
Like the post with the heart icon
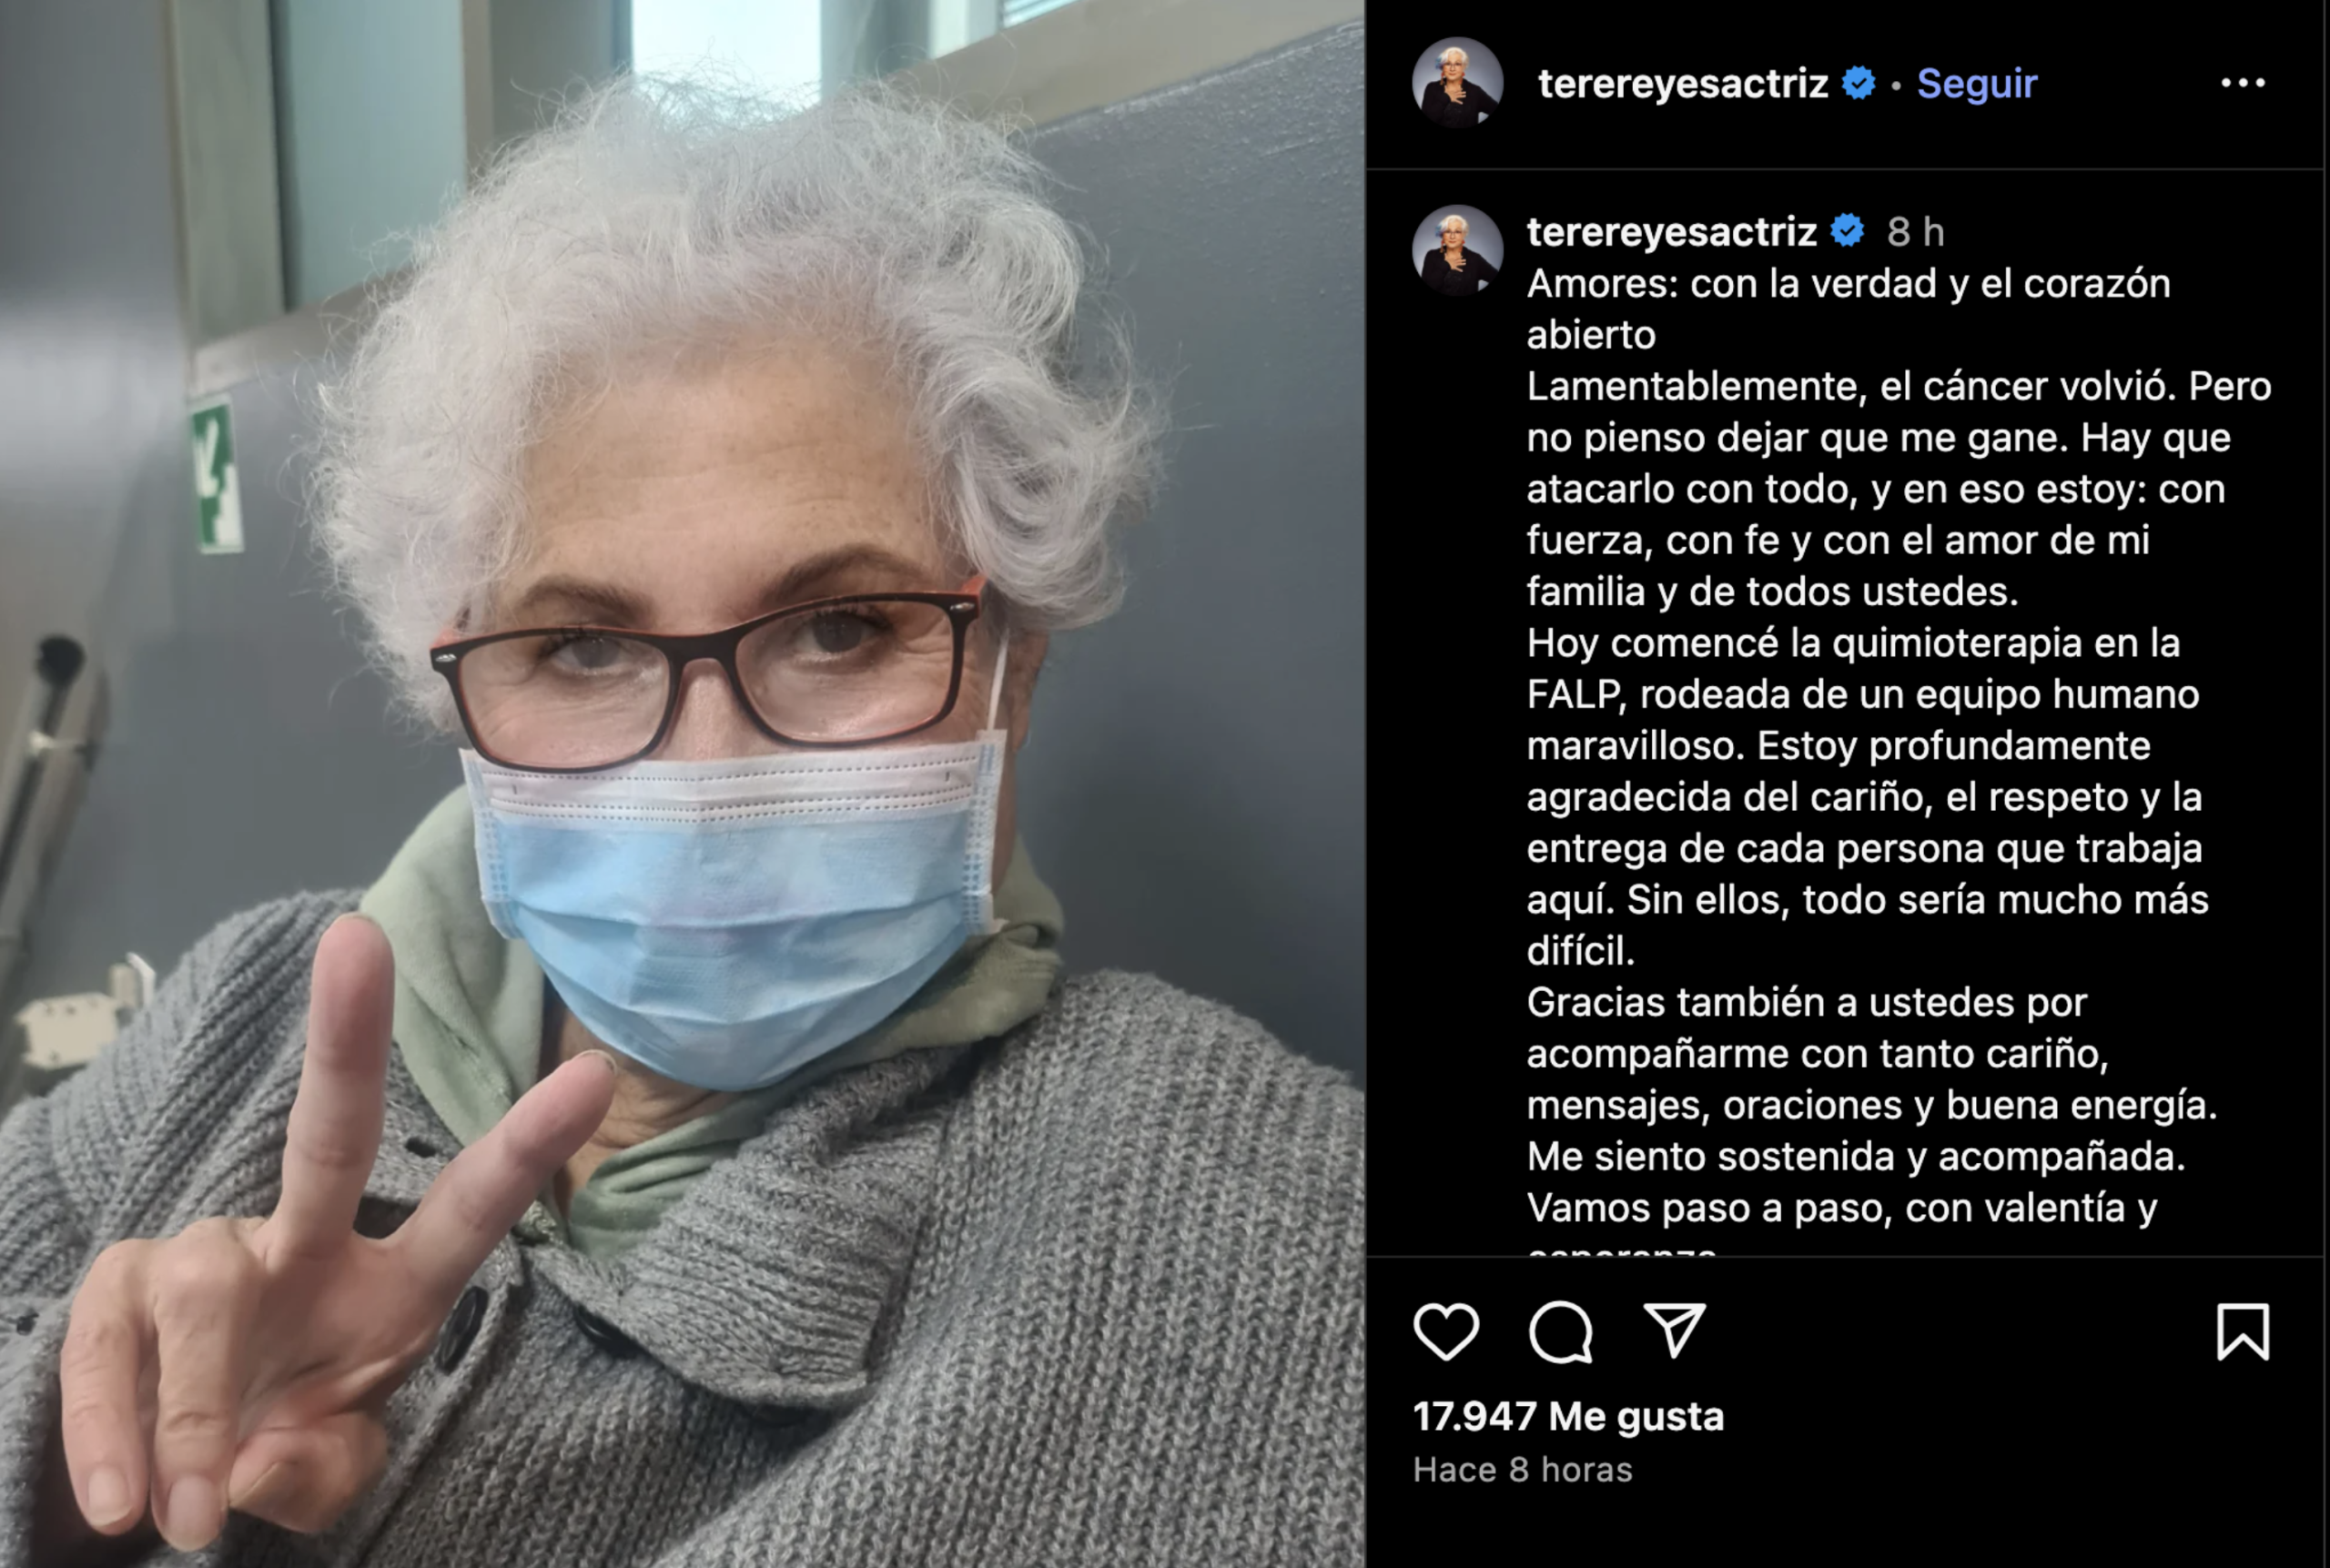[x=1446, y=1332]
